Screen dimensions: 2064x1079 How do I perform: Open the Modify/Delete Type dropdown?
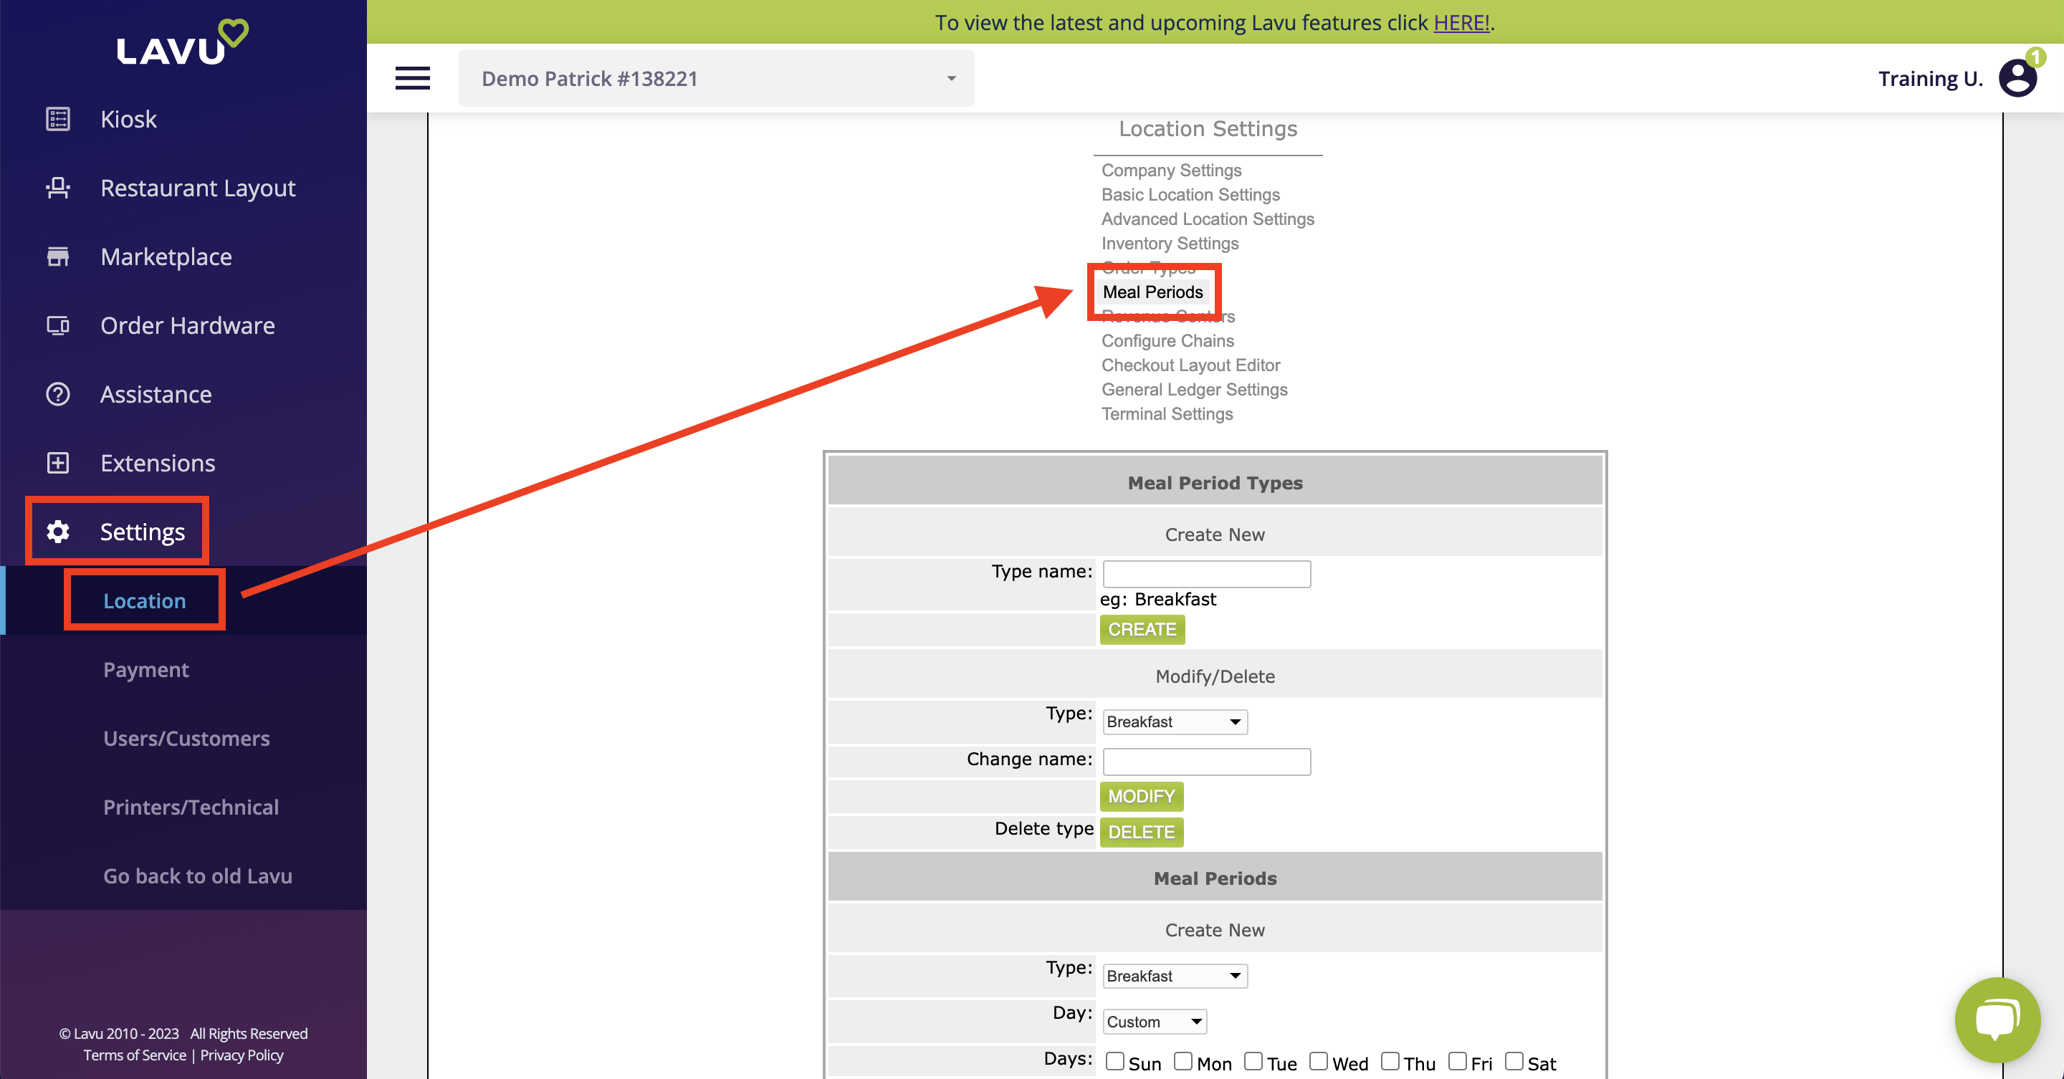1175,722
